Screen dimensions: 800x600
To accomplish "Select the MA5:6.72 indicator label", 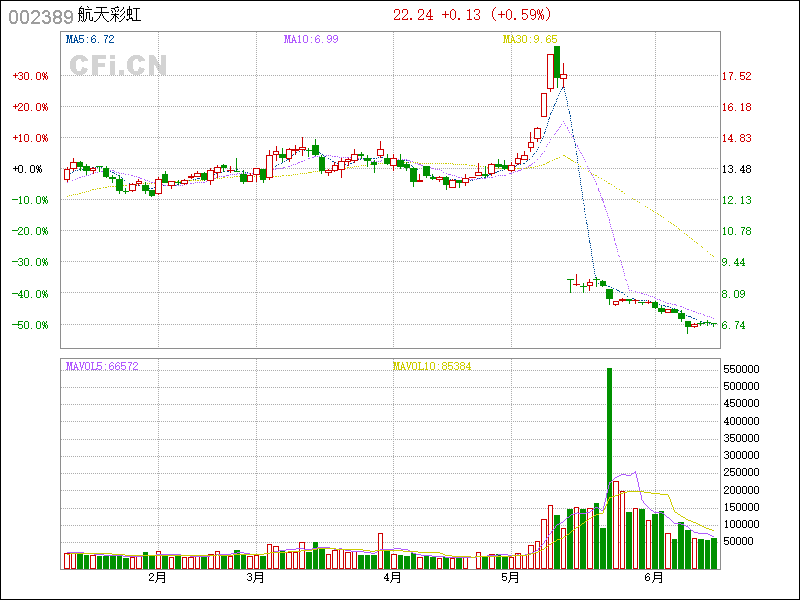I will (x=90, y=39).
